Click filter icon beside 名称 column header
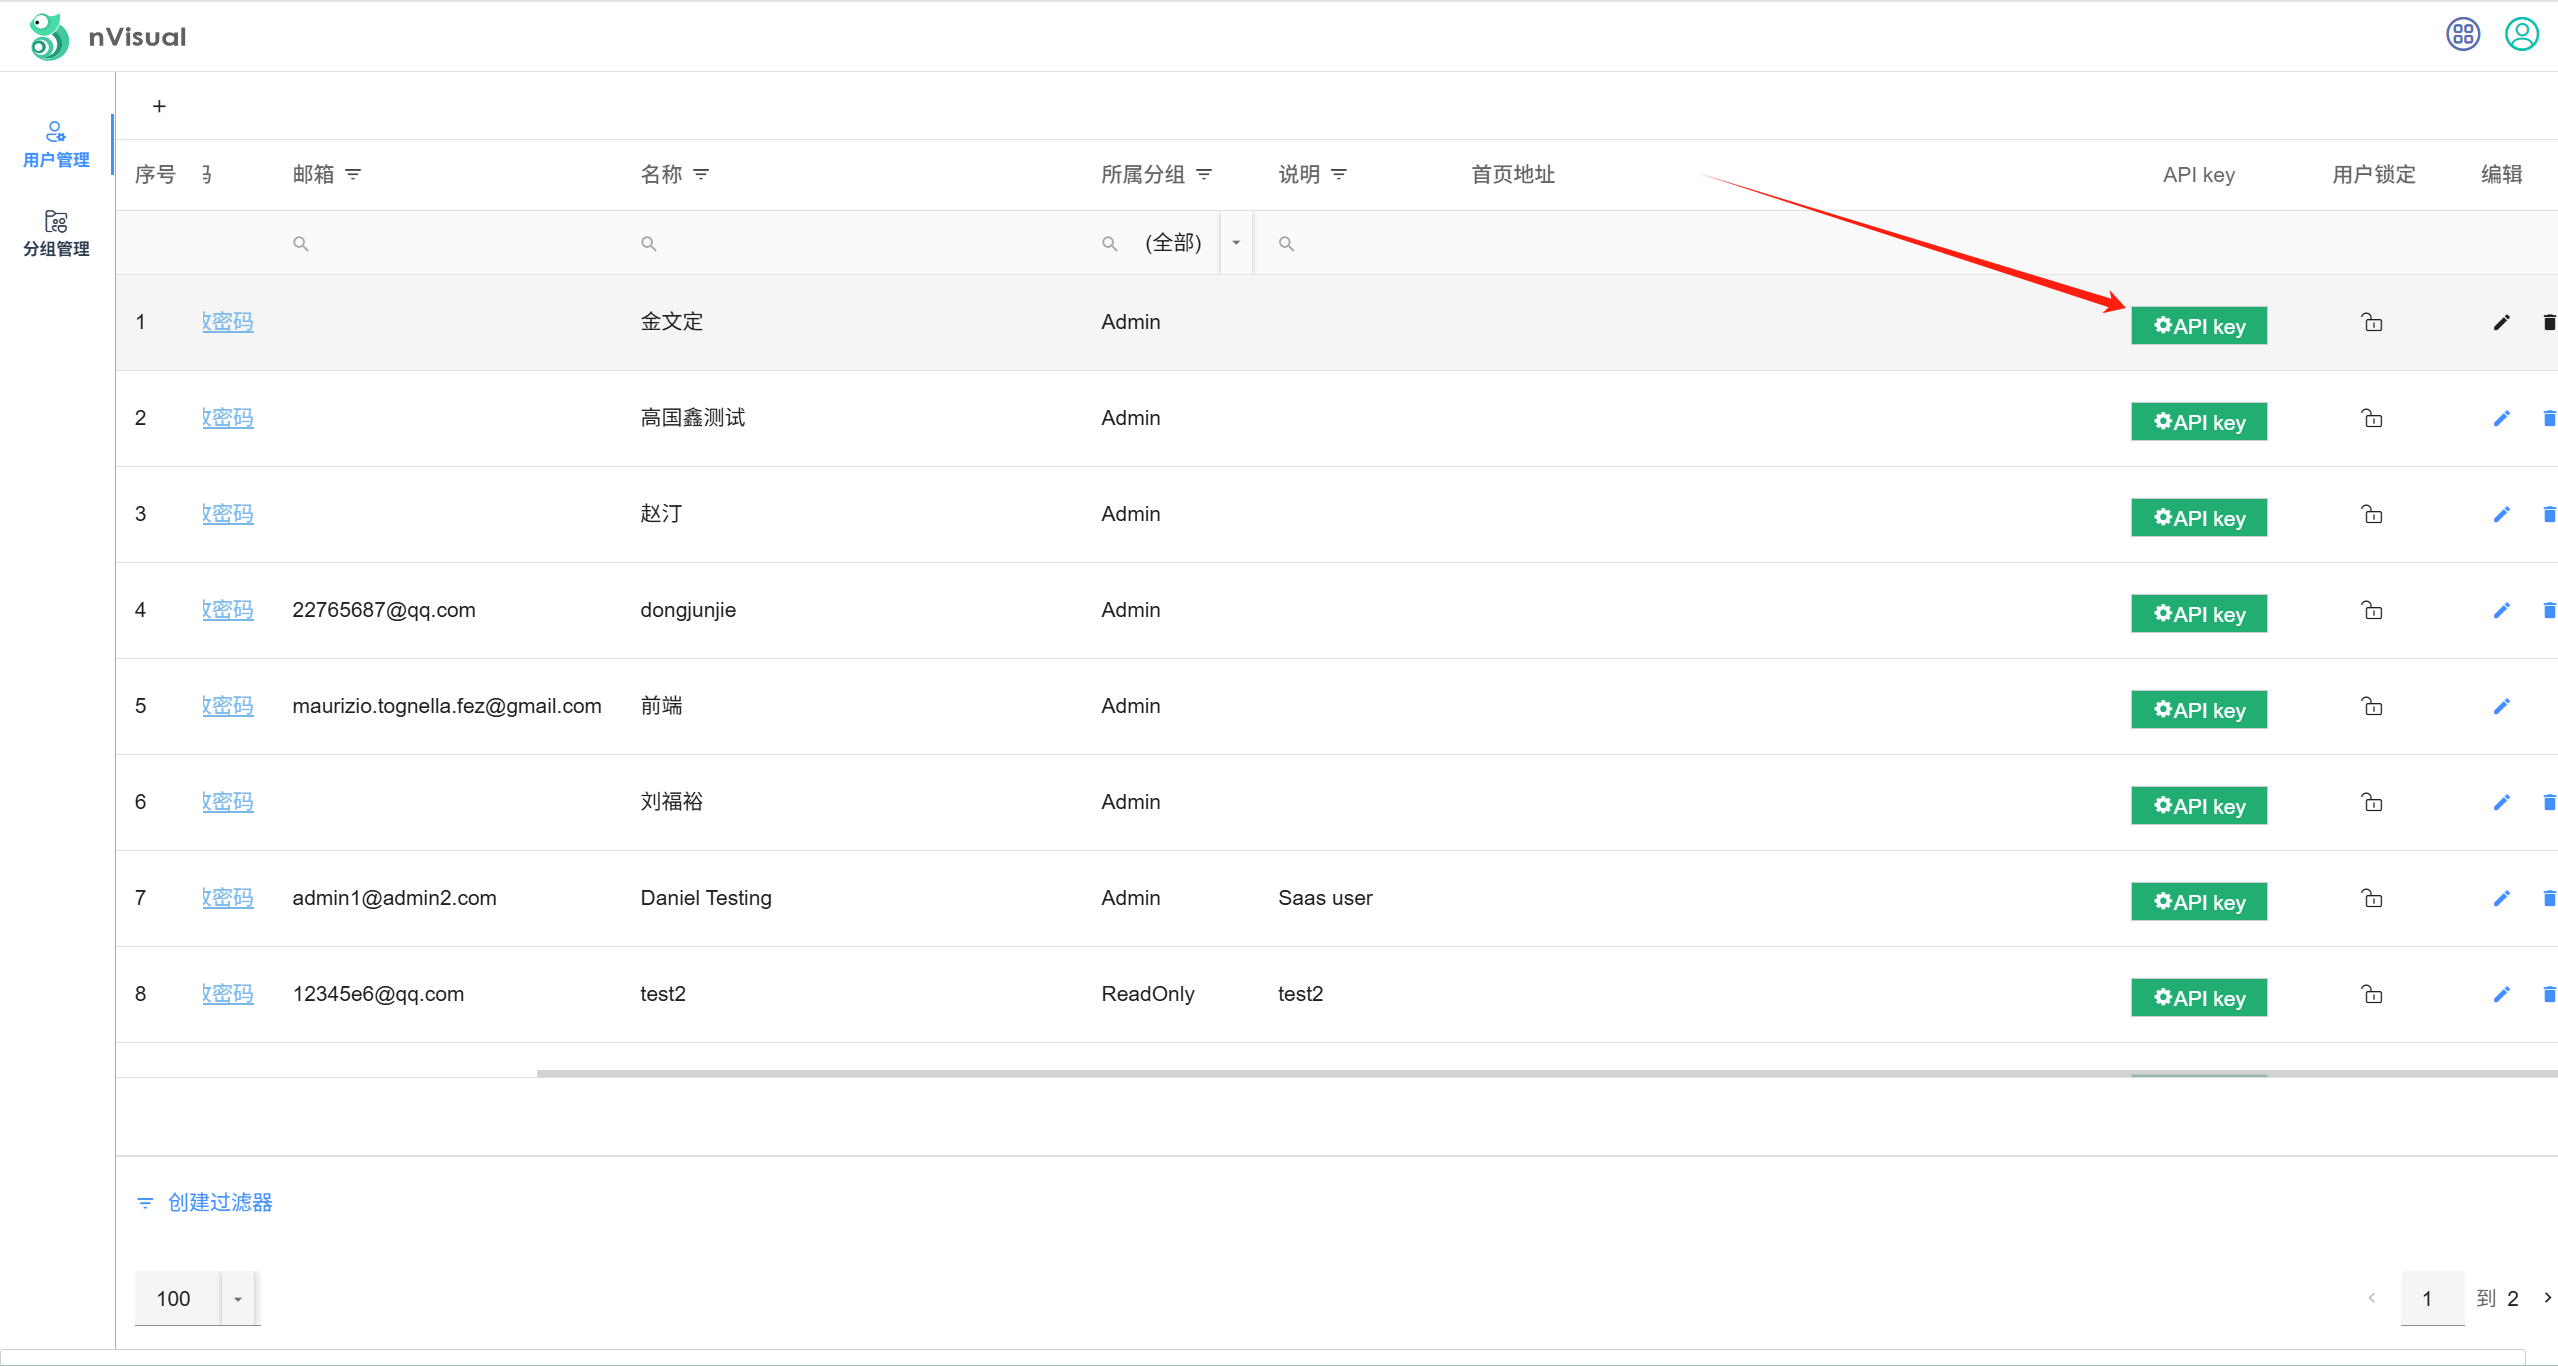The height and width of the screenshot is (1366, 2558). [x=701, y=175]
